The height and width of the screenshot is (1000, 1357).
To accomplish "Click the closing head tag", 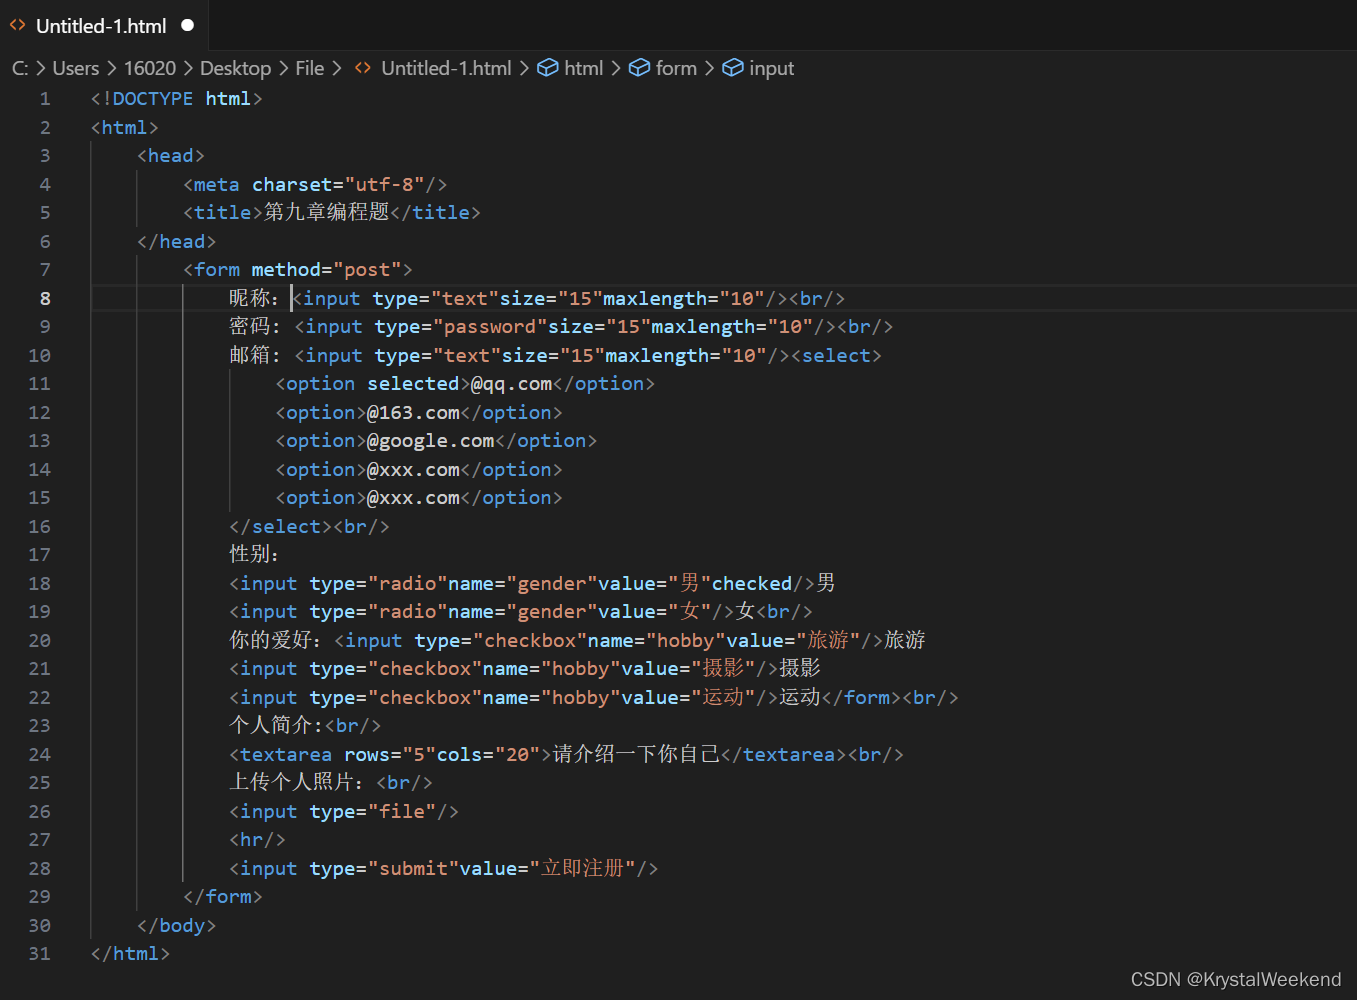I will coord(177,242).
